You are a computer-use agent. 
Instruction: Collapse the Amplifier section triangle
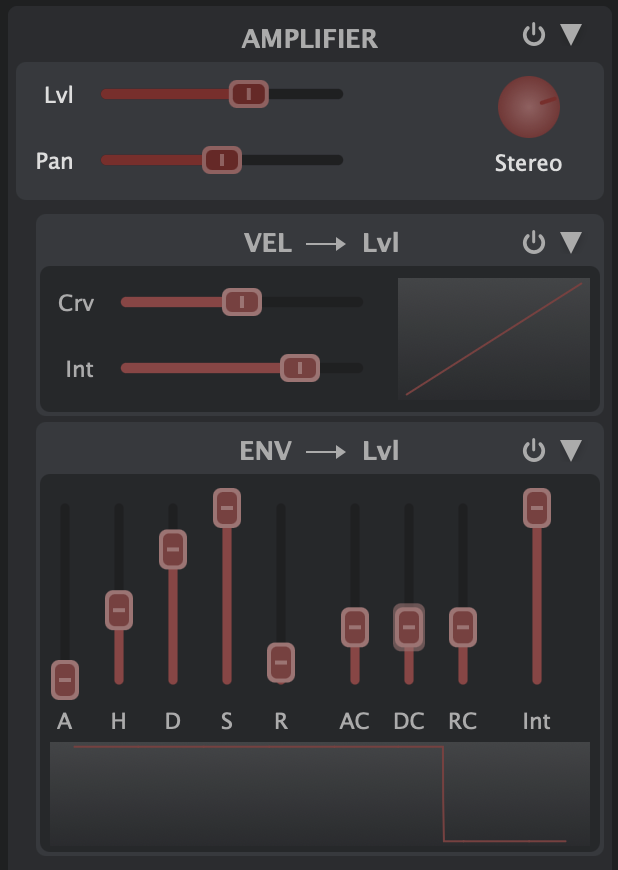[x=570, y=36]
